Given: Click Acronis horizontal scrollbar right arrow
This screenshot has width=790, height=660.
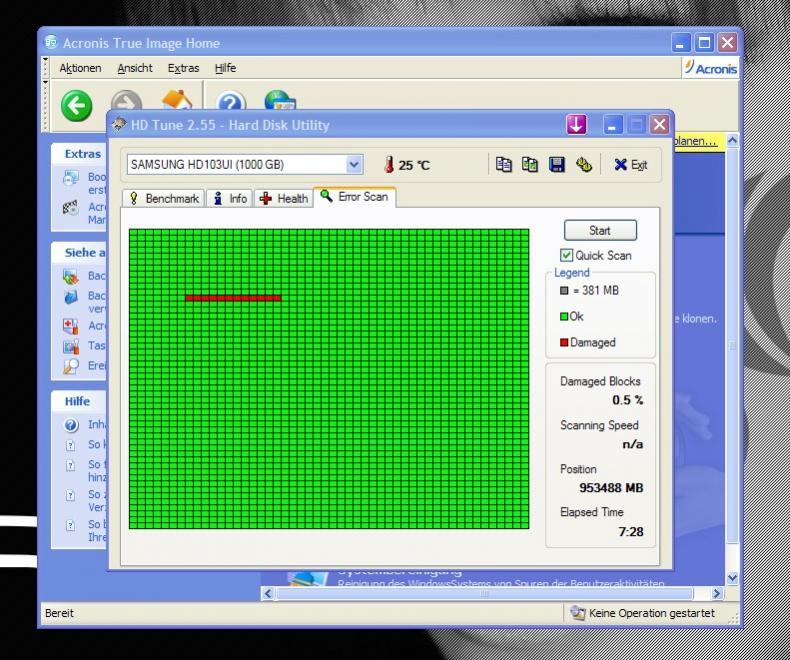Looking at the screenshot, I should [717, 593].
